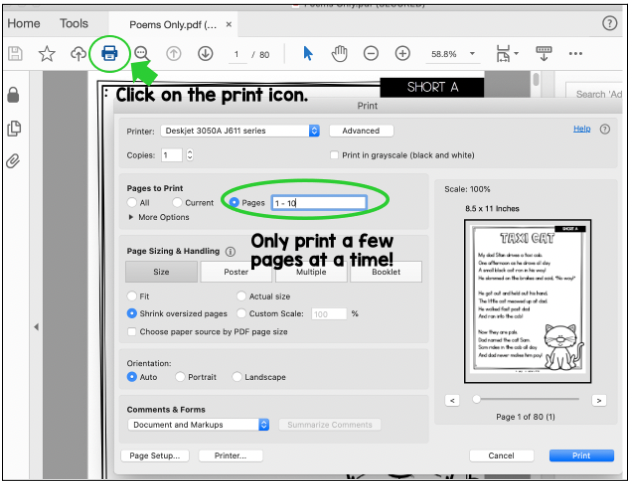The height and width of the screenshot is (484, 632).
Task: Zoom in with the plus icon
Action: click(402, 54)
